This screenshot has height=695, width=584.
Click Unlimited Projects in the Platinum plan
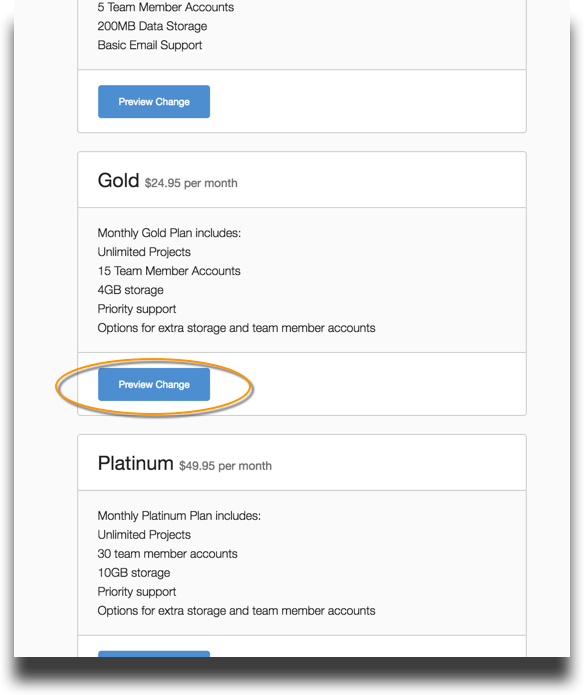[x=144, y=535]
